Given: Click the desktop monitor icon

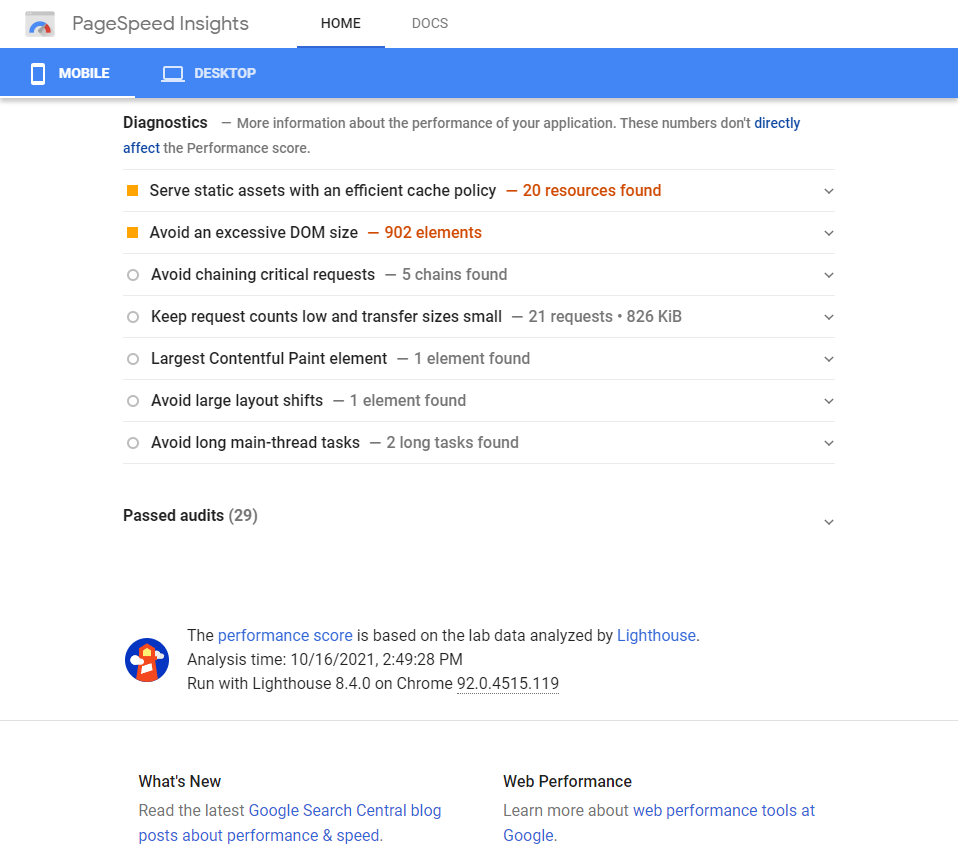Looking at the screenshot, I should [x=173, y=73].
